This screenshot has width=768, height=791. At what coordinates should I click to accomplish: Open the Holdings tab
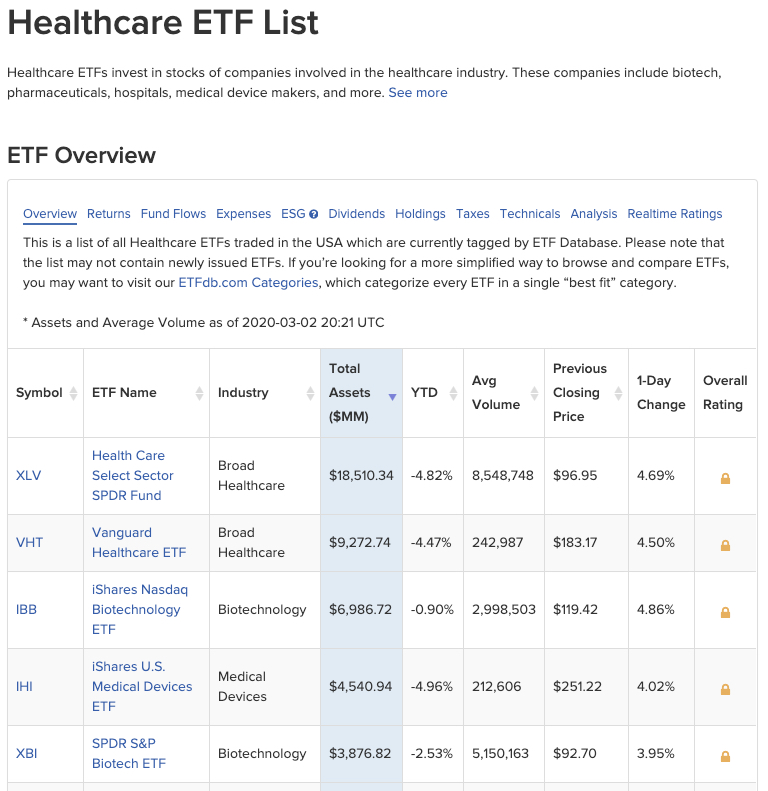tap(420, 214)
